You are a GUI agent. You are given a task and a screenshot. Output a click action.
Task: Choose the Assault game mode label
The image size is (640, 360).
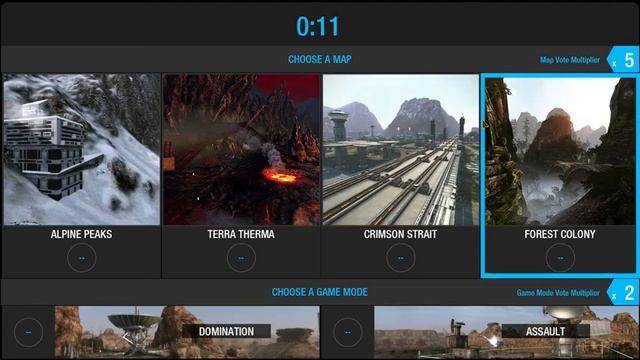pyautogui.click(x=546, y=331)
